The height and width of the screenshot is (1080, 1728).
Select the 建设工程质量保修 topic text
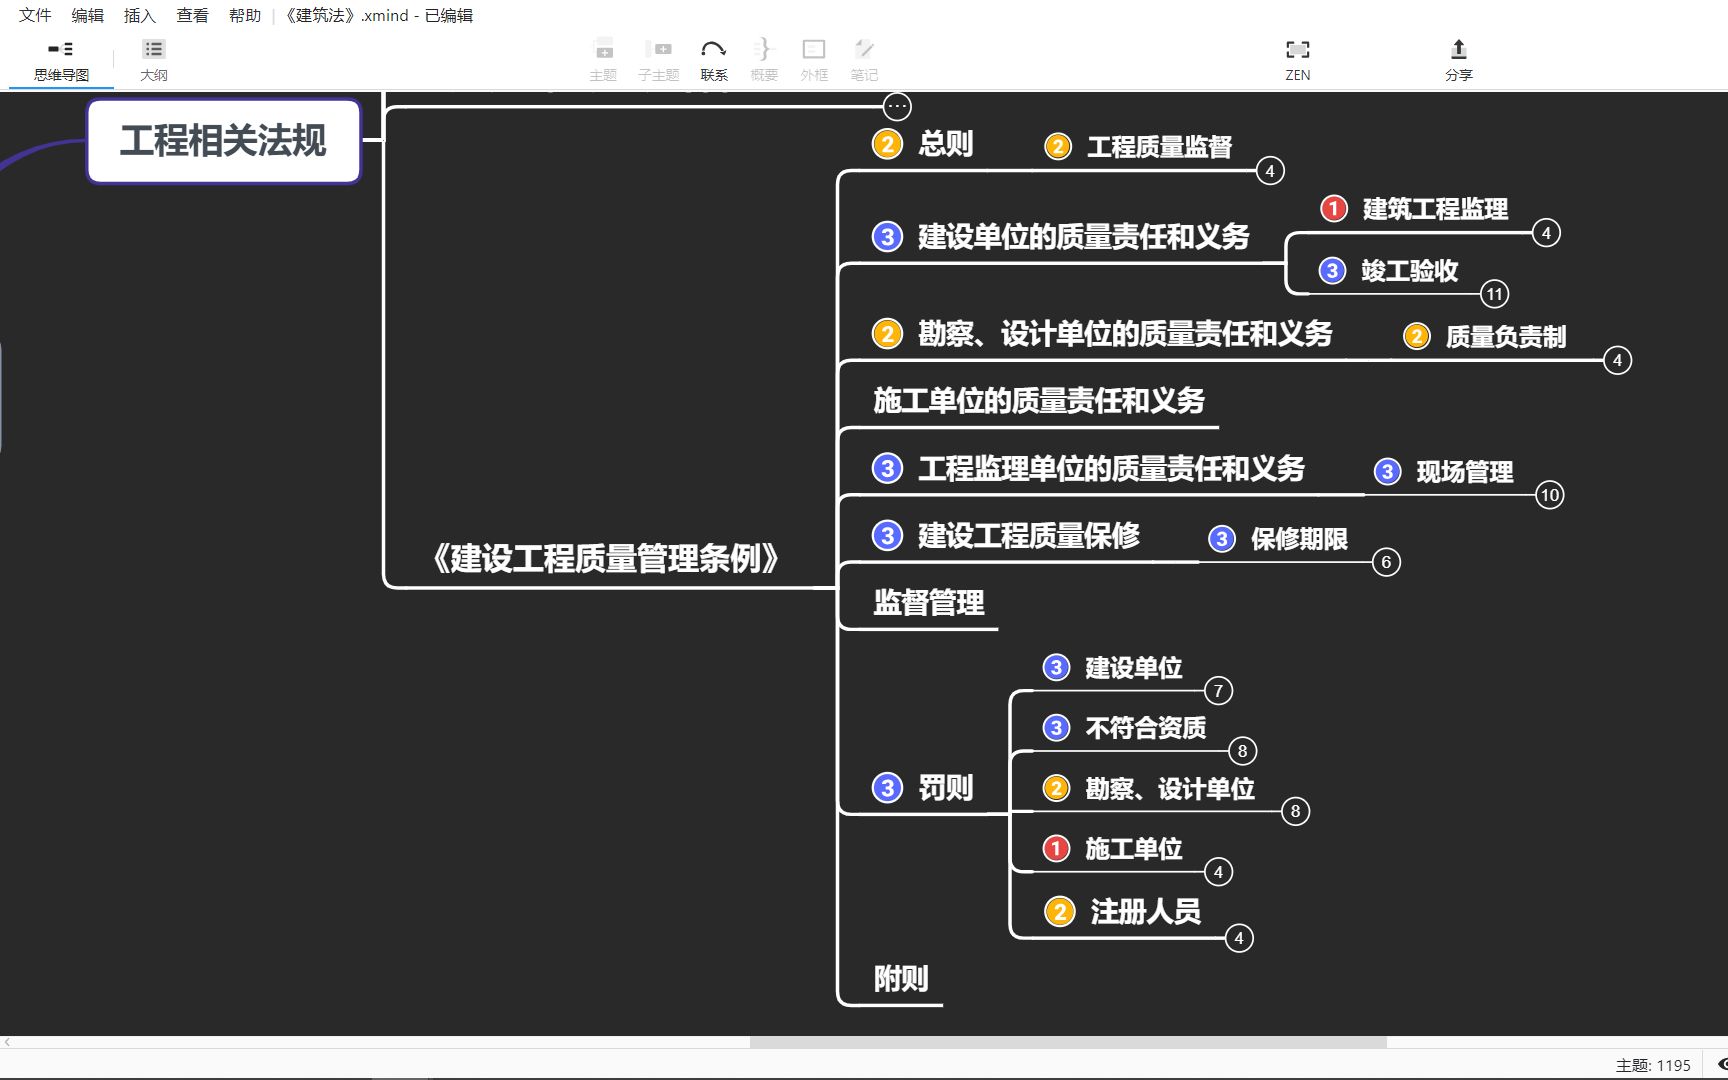point(1029,536)
